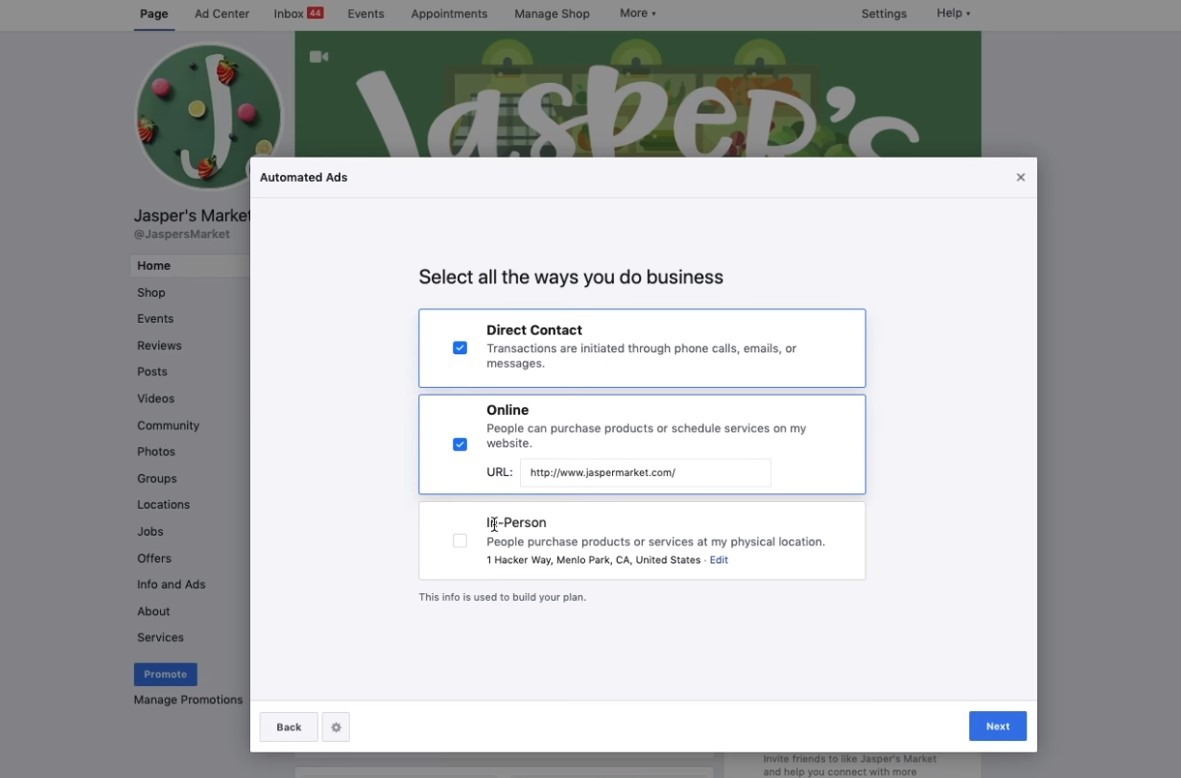Screen dimensions: 1181x778
Task: Click the In-Person option title
Action: click(x=517, y=523)
